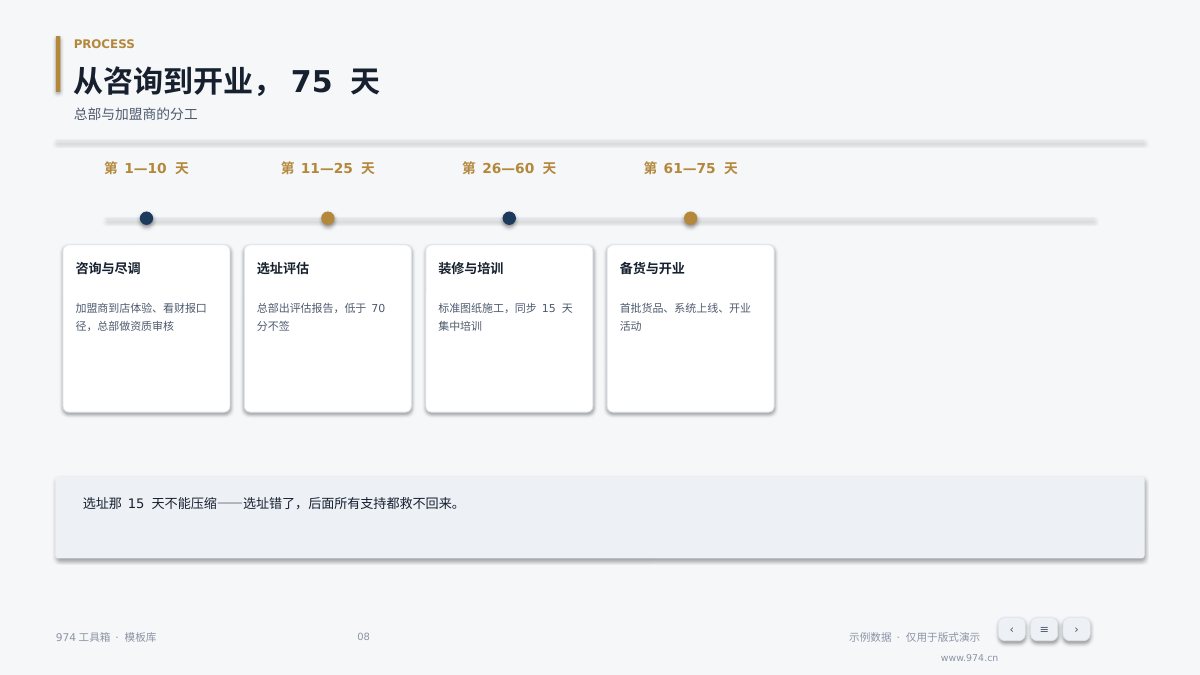Image resolution: width=1200 pixels, height=675 pixels.
Task: Click the footer text 974 工具箱 · 模板库
Action: pos(106,637)
